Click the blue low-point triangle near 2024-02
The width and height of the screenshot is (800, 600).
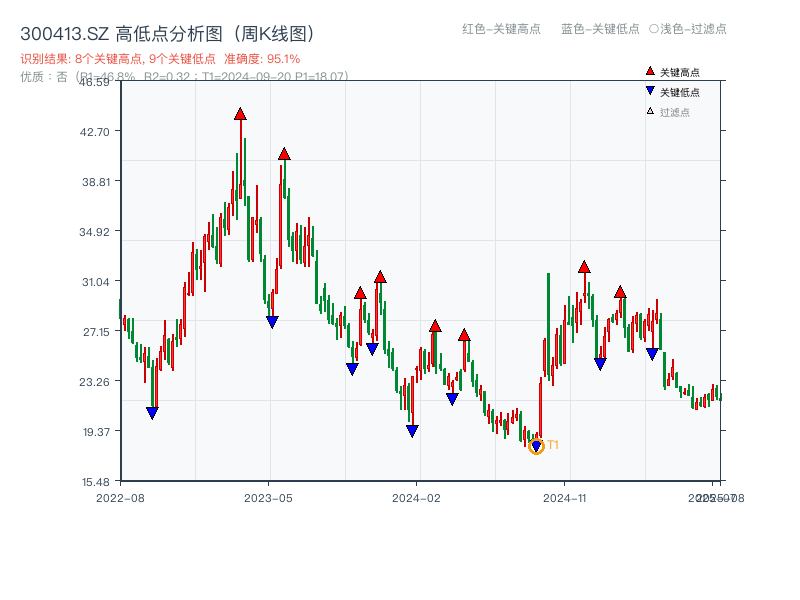[x=412, y=430]
